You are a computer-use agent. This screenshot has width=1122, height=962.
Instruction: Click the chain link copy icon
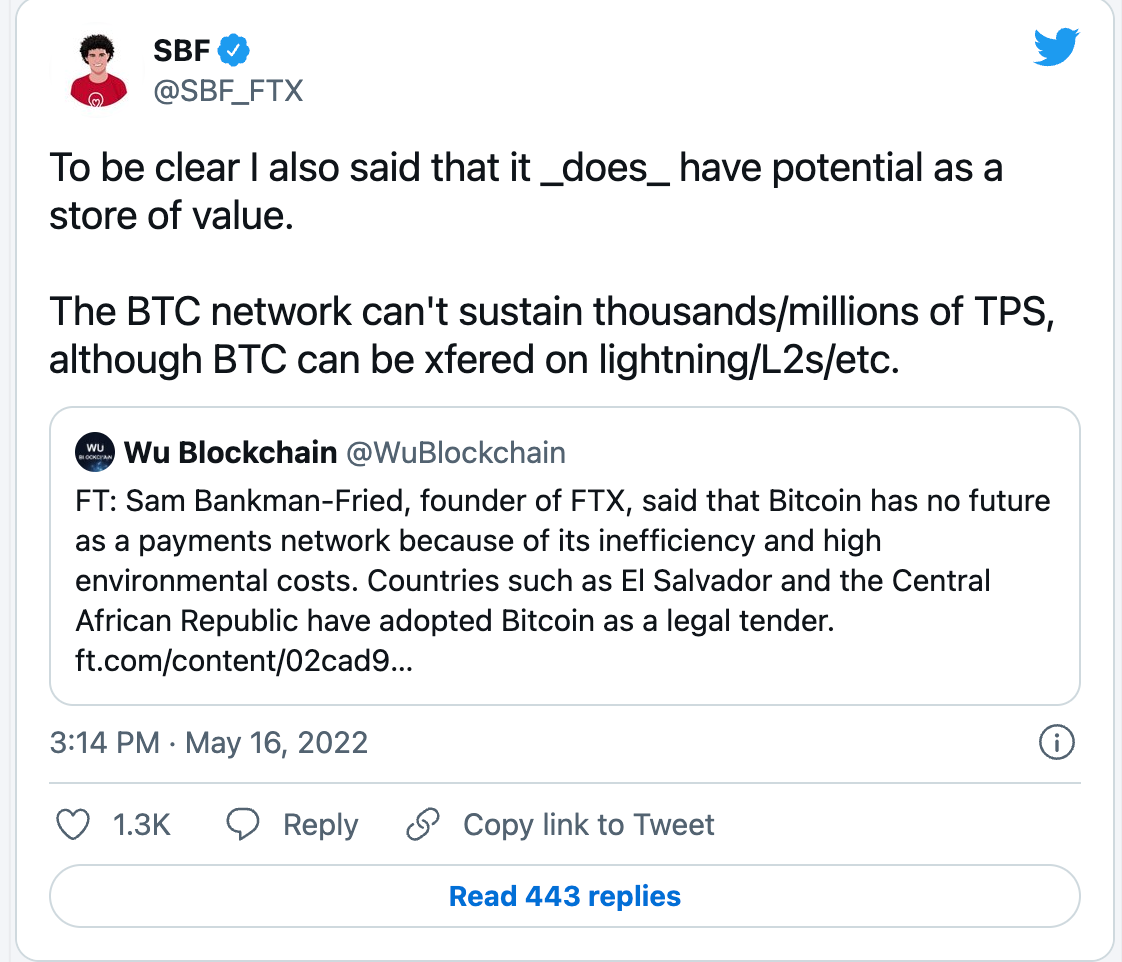pyautogui.click(x=423, y=825)
